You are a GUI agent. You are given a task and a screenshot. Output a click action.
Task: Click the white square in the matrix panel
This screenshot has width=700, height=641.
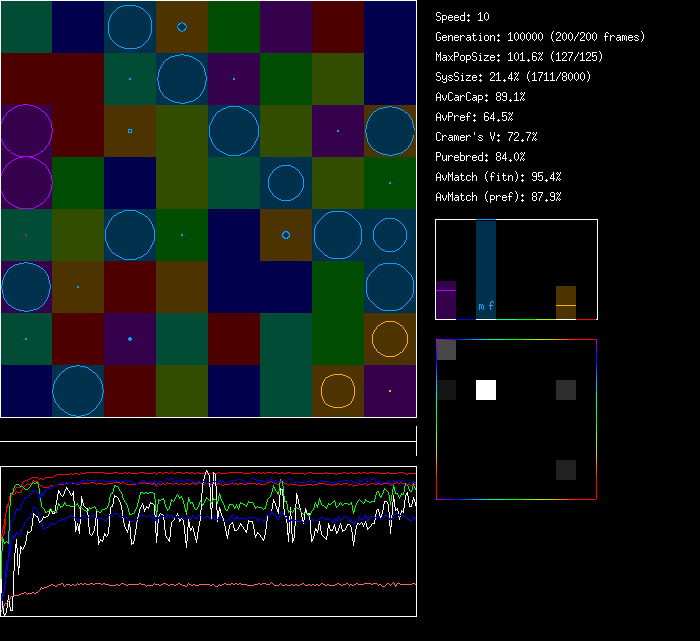485,390
